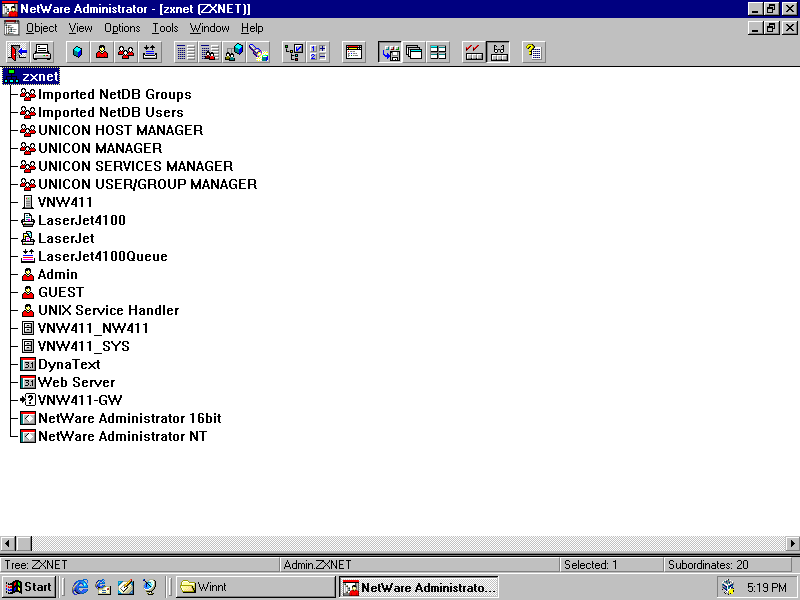Click the Create User toolbar icon
The width and height of the screenshot is (800, 600).
[x=102, y=52]
